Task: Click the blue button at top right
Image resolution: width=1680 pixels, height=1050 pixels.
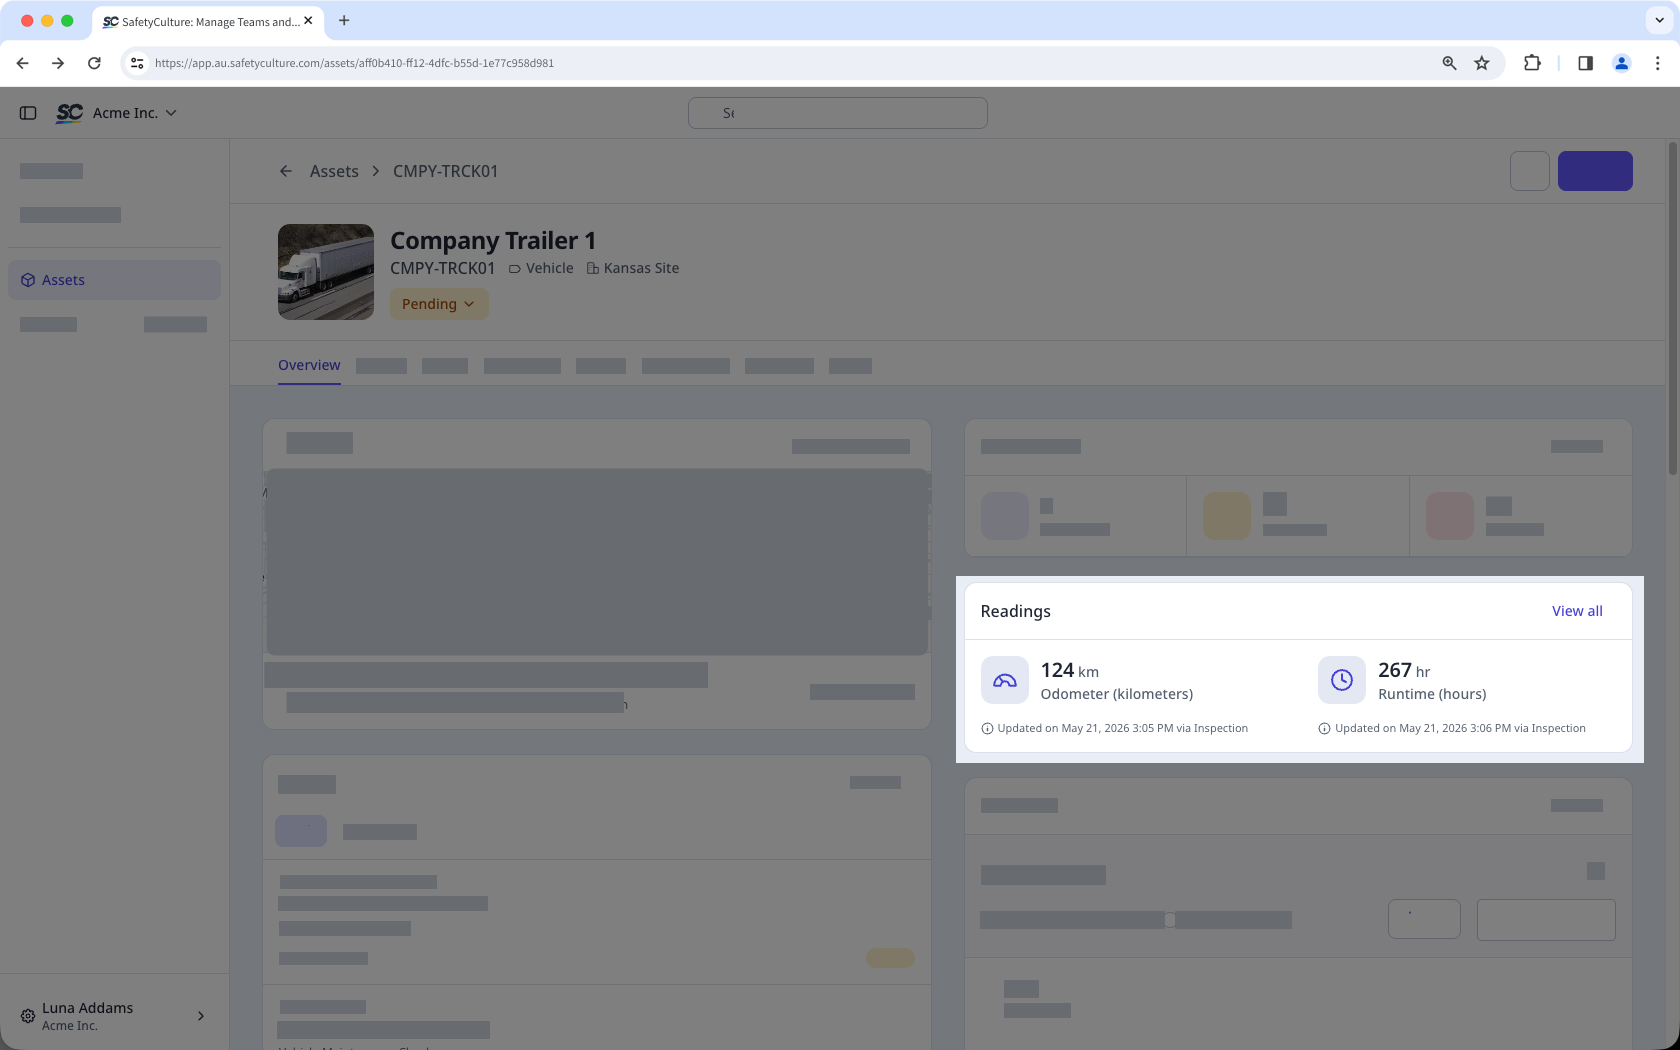Action: point(1595,171)
